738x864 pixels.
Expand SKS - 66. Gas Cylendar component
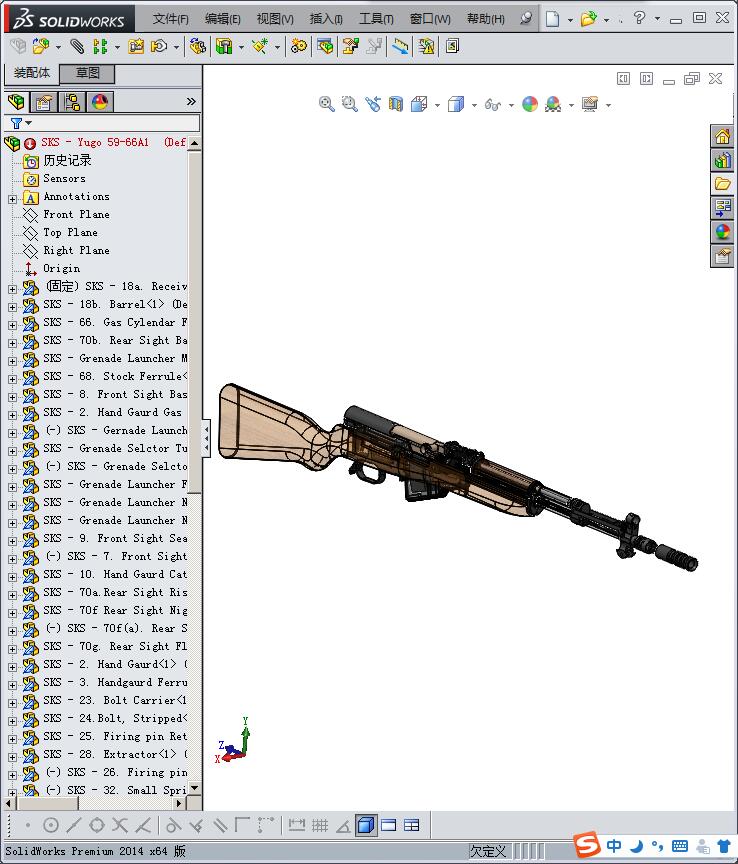click(12, 325)
